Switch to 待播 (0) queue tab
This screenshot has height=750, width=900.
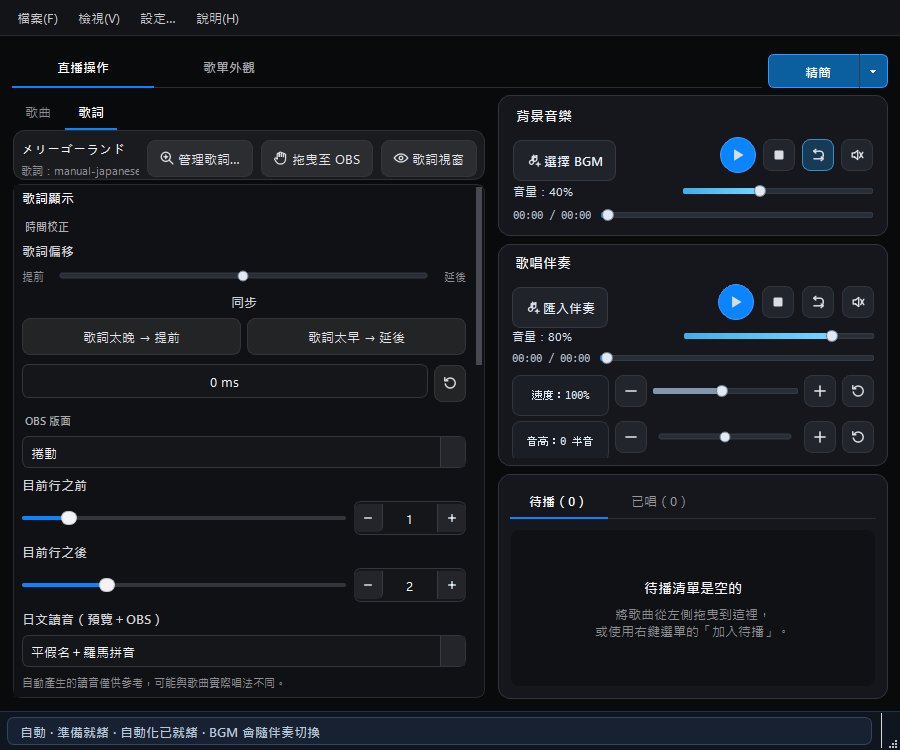557,502
